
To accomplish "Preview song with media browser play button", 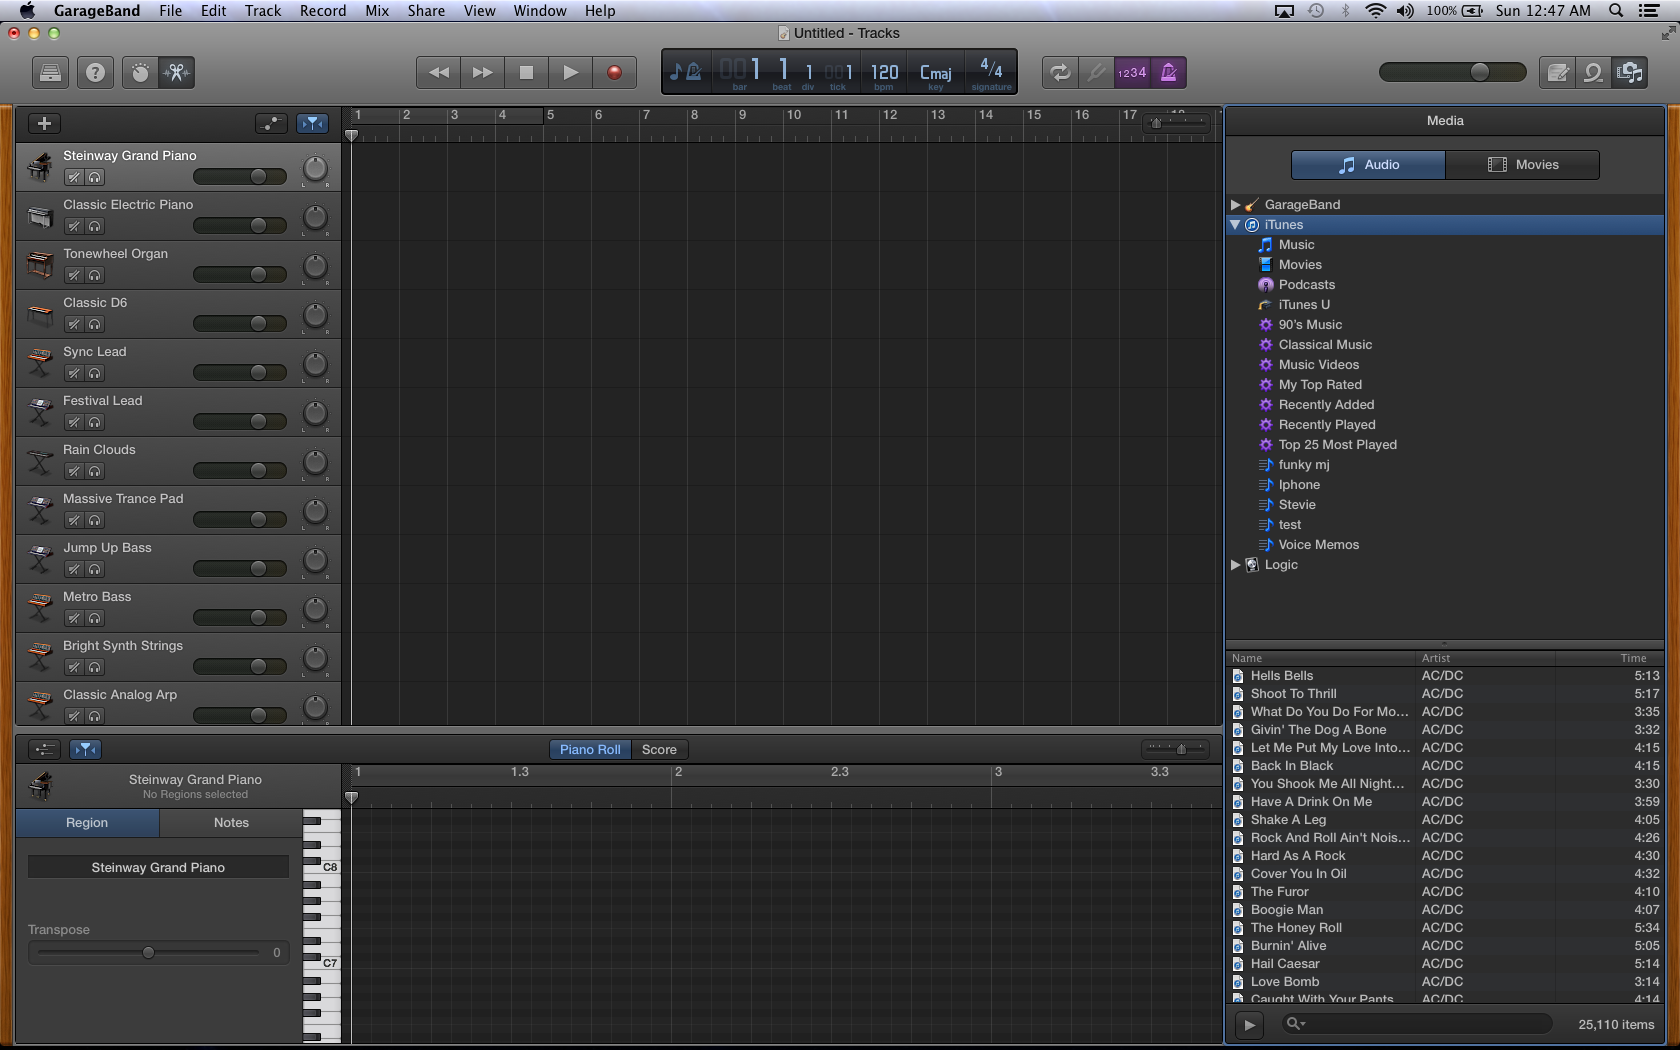I will pos(1249,1024).
